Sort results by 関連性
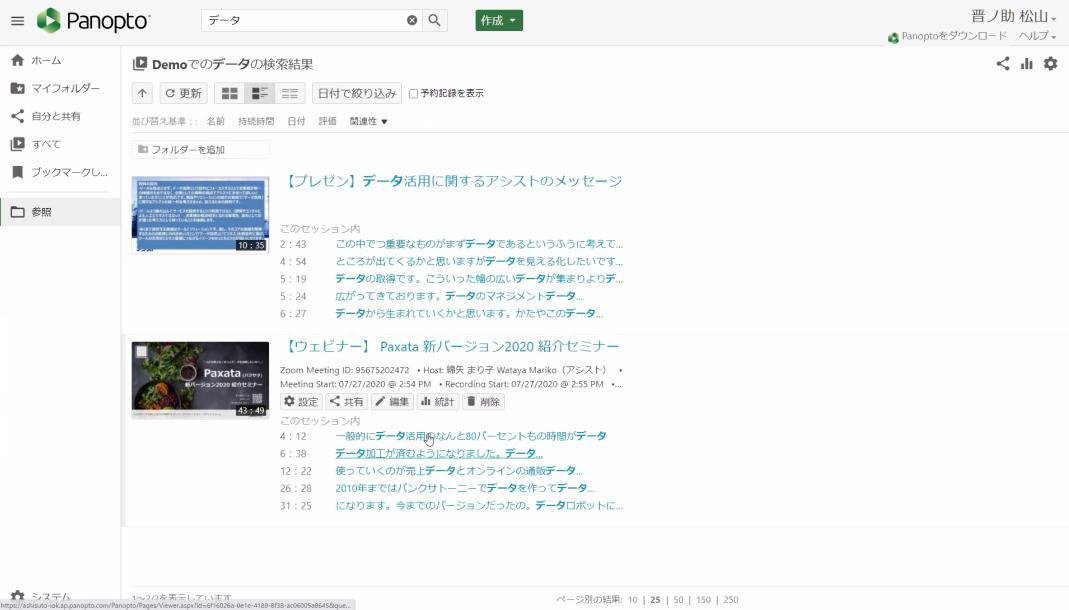1069x610 pixels. [368, 121]
